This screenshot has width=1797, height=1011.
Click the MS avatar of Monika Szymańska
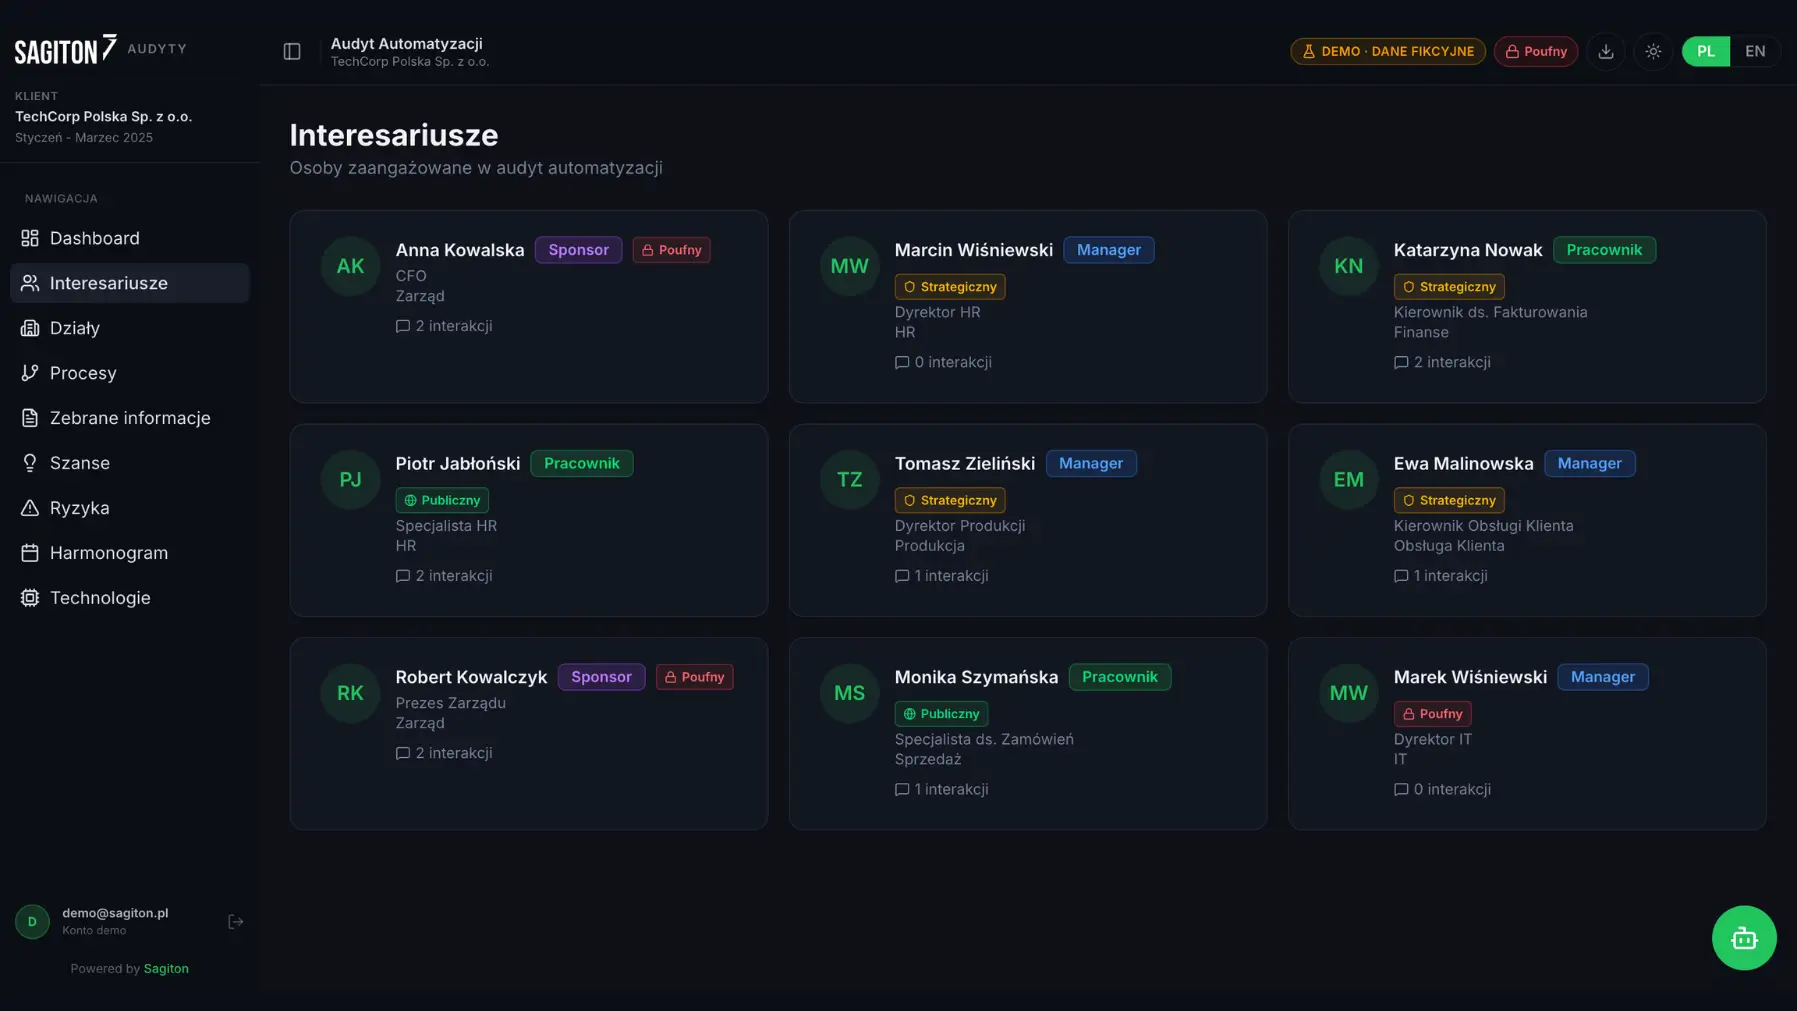[849, 693]
